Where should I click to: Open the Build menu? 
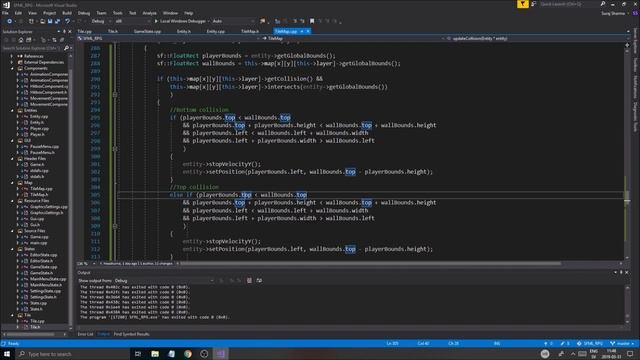pos(67,13)
